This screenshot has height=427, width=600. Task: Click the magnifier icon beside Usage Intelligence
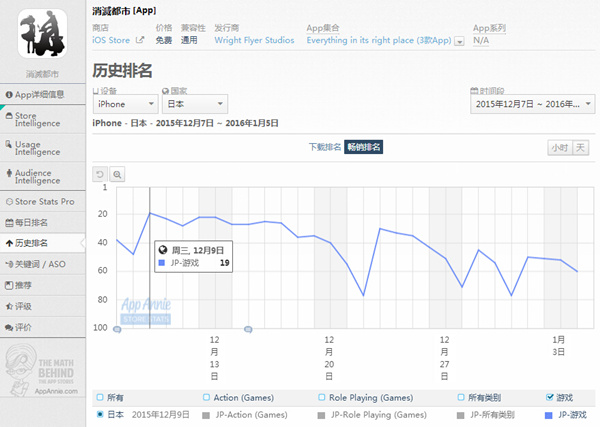pos(9,144)
